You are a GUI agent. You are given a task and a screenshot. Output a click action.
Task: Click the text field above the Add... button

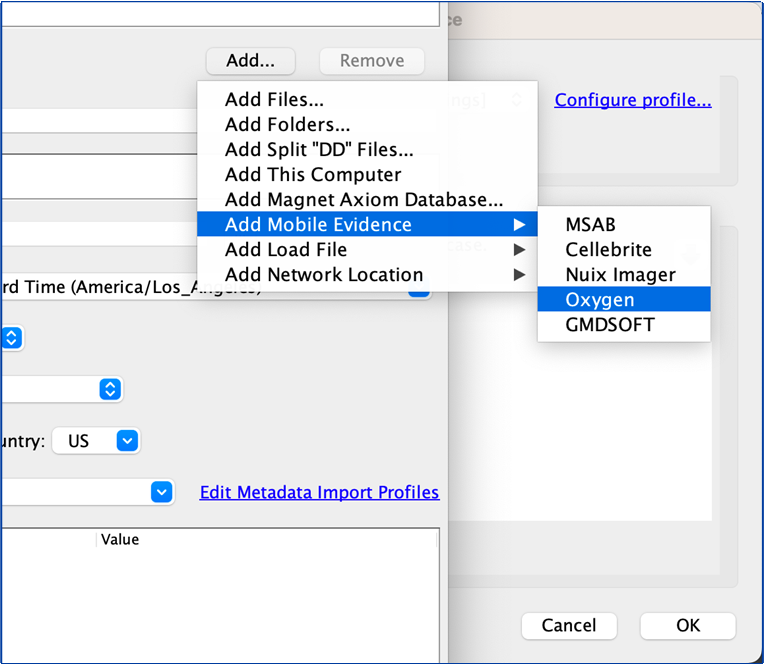coord(220,15)
